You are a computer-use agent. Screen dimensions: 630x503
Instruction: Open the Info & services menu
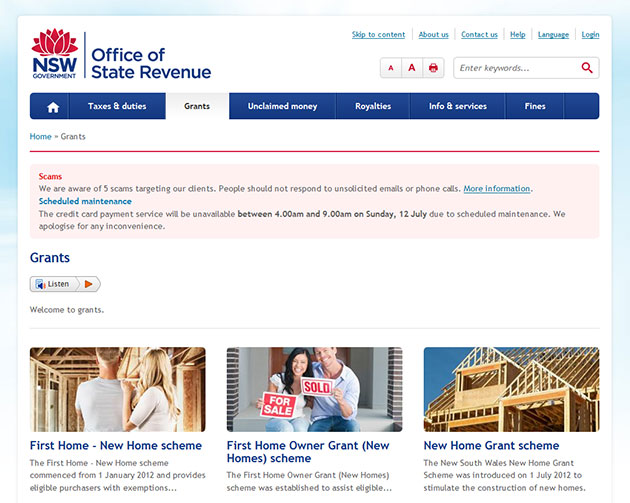point(457,106)
